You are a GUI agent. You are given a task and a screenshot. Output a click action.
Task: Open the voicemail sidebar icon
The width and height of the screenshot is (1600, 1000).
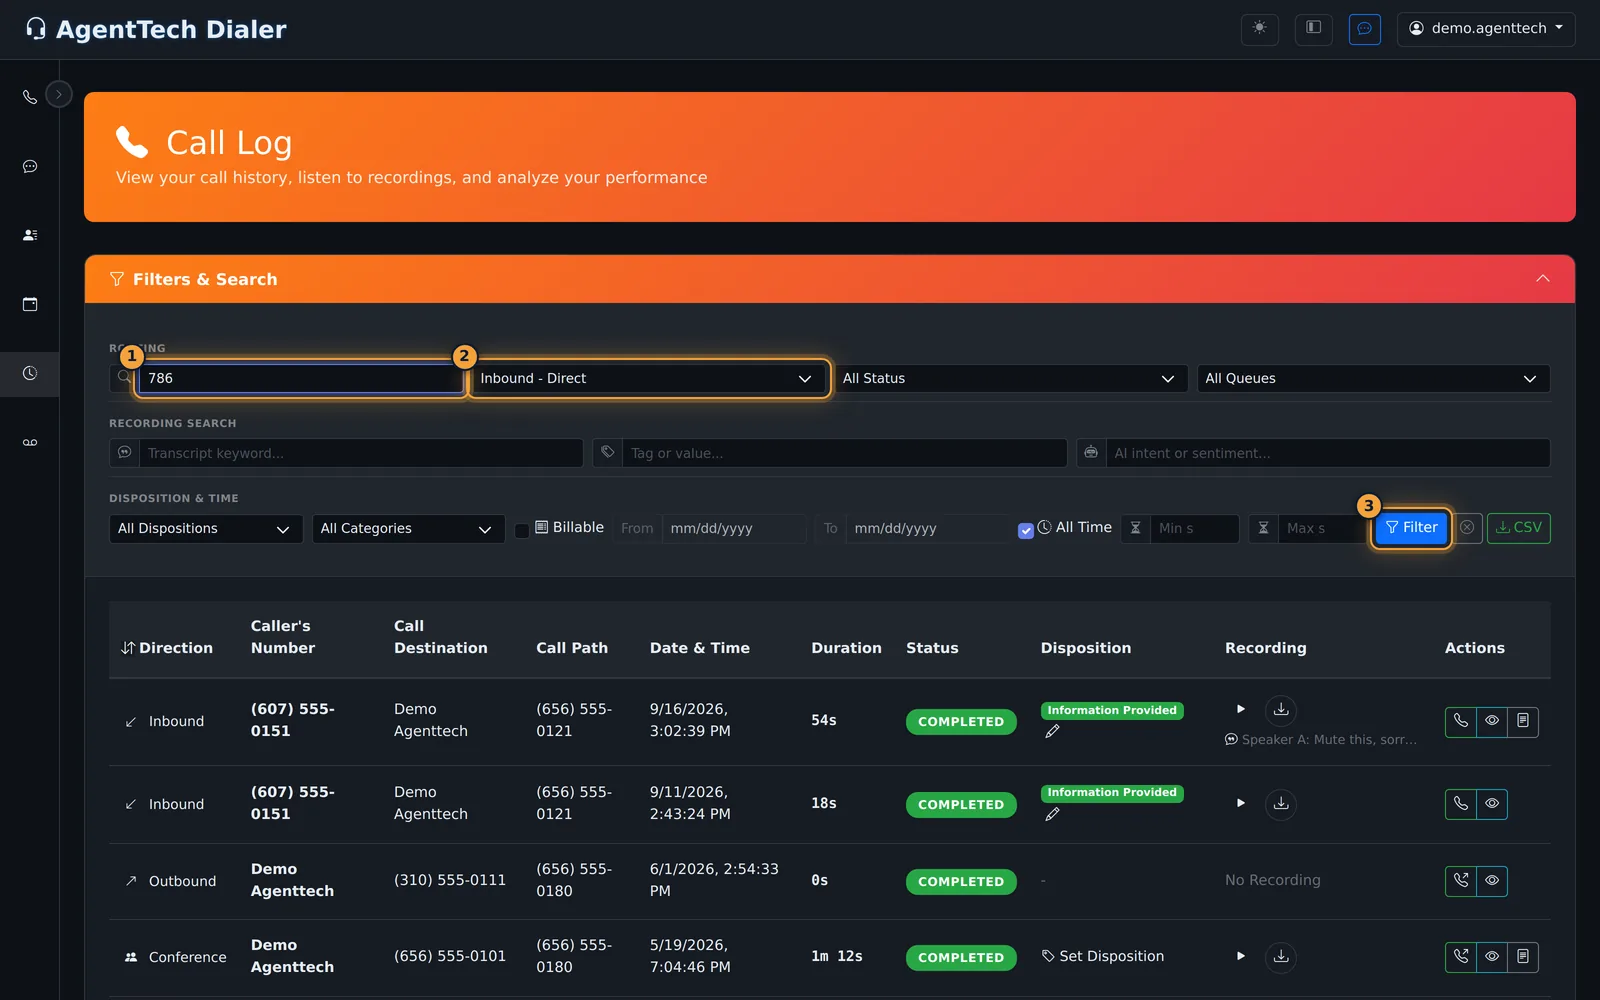click(30, 442)
